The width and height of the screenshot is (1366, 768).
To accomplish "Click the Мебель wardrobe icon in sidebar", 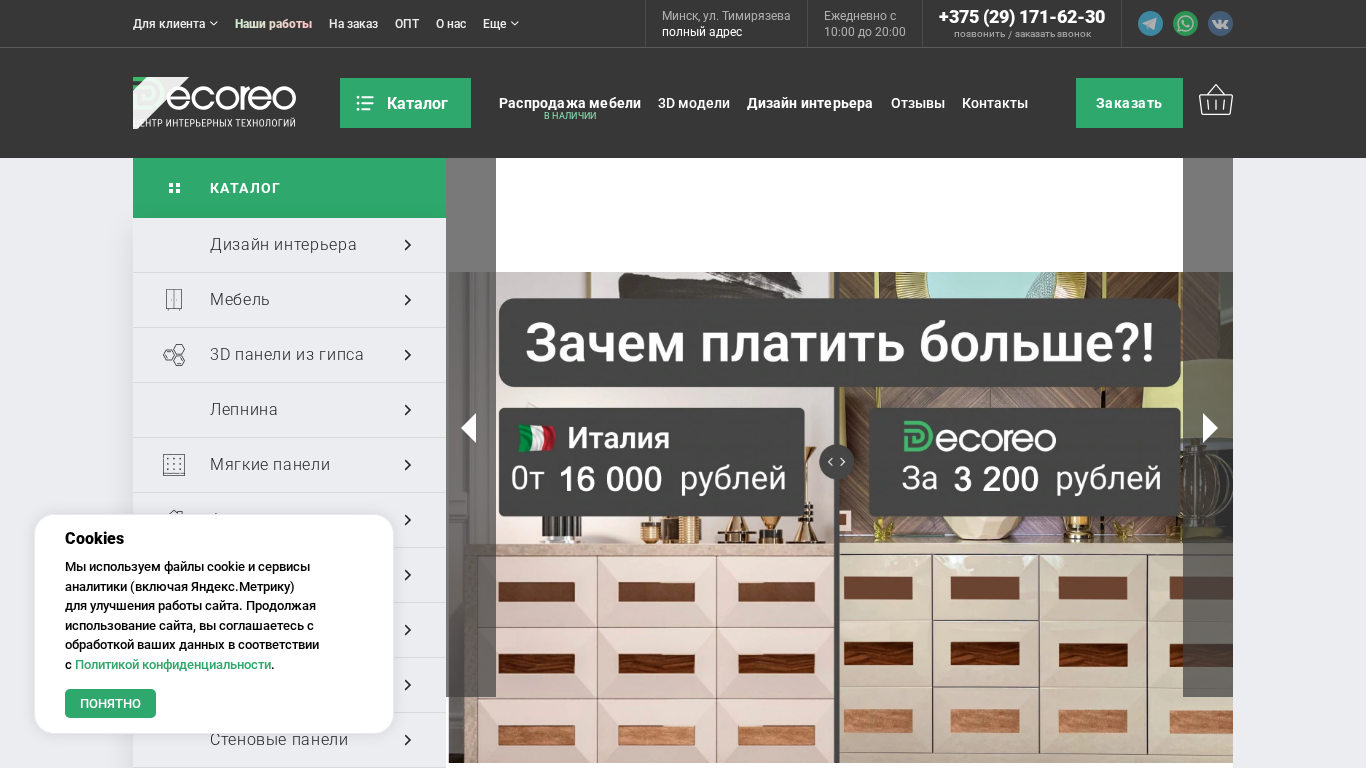I will pyautogui.click(x=174, y=300).
